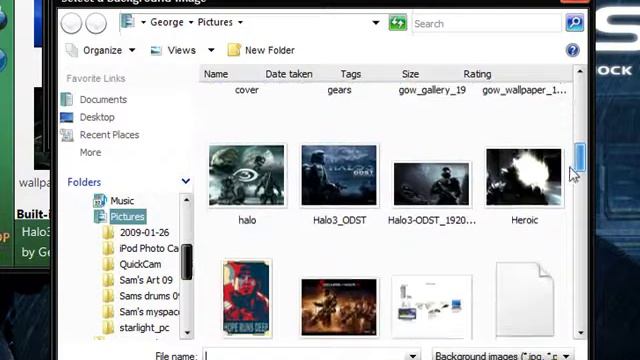The width and height of the screenshot is (640, 360).
Task: Sort by the Rating column header
Action: [477, 74]
